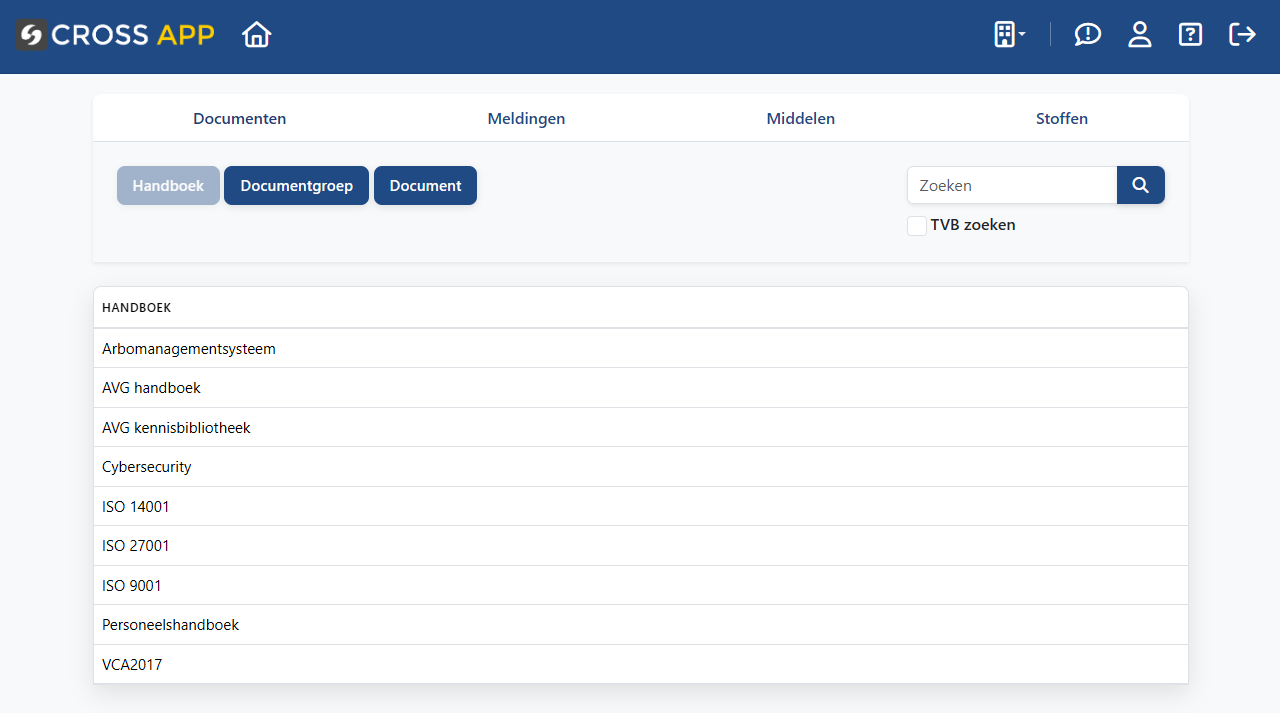Select the Documentgroep button

(x=296, y=186)
